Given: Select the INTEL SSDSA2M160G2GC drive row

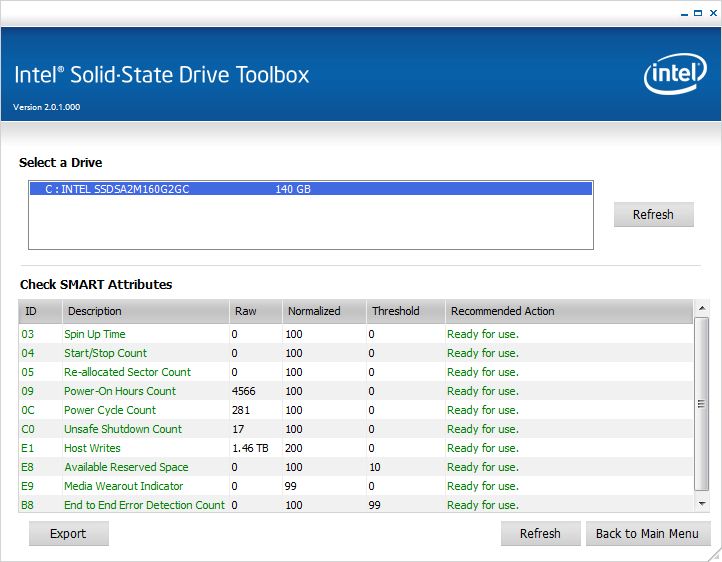Looking at the screenshot, I should [311, 189].
